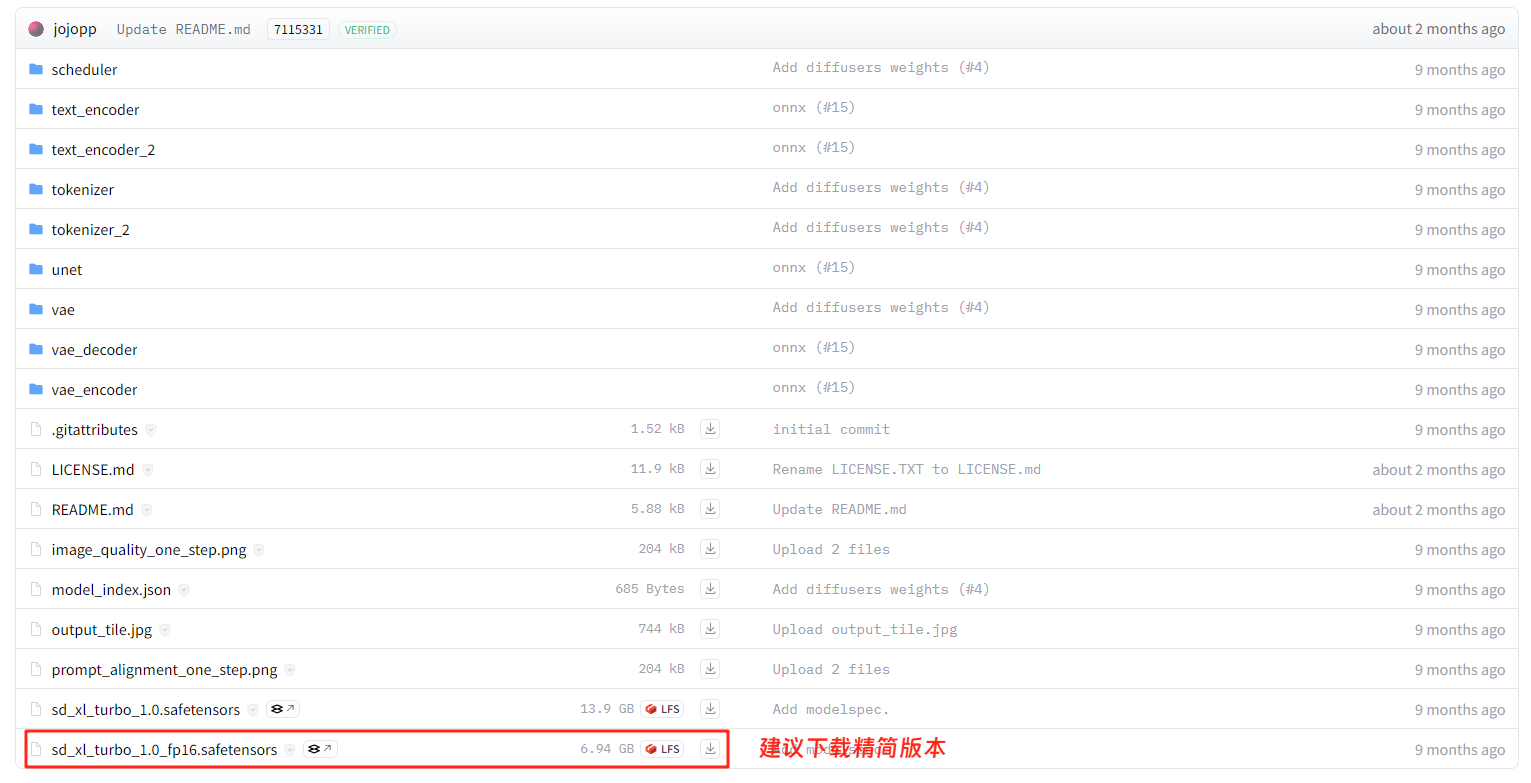The width and height of the screenshot is (1531, 783).
Task: Download sd_xl_turbo_1.0.safetensors (13.9 GB) file
Action: coord(710,709)
